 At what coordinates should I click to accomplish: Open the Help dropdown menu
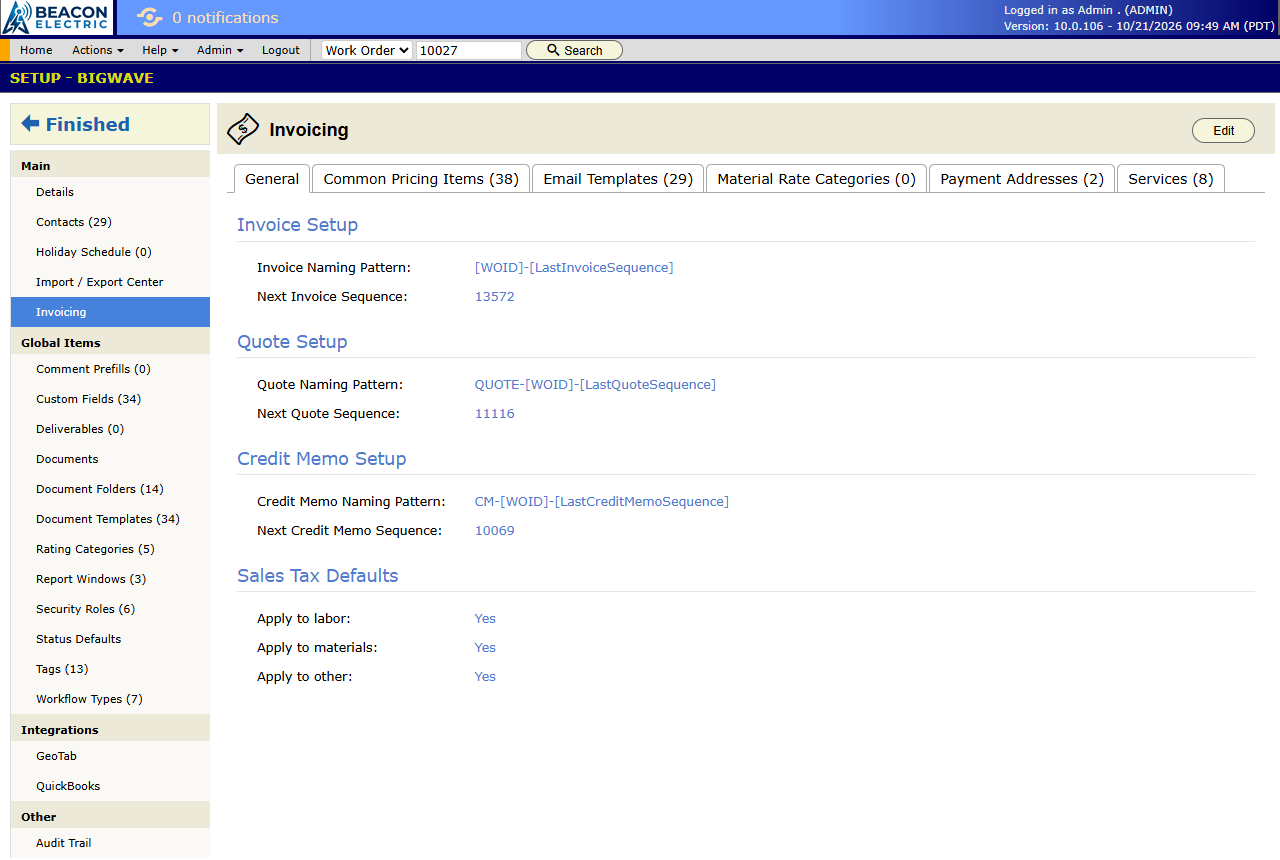160,50
